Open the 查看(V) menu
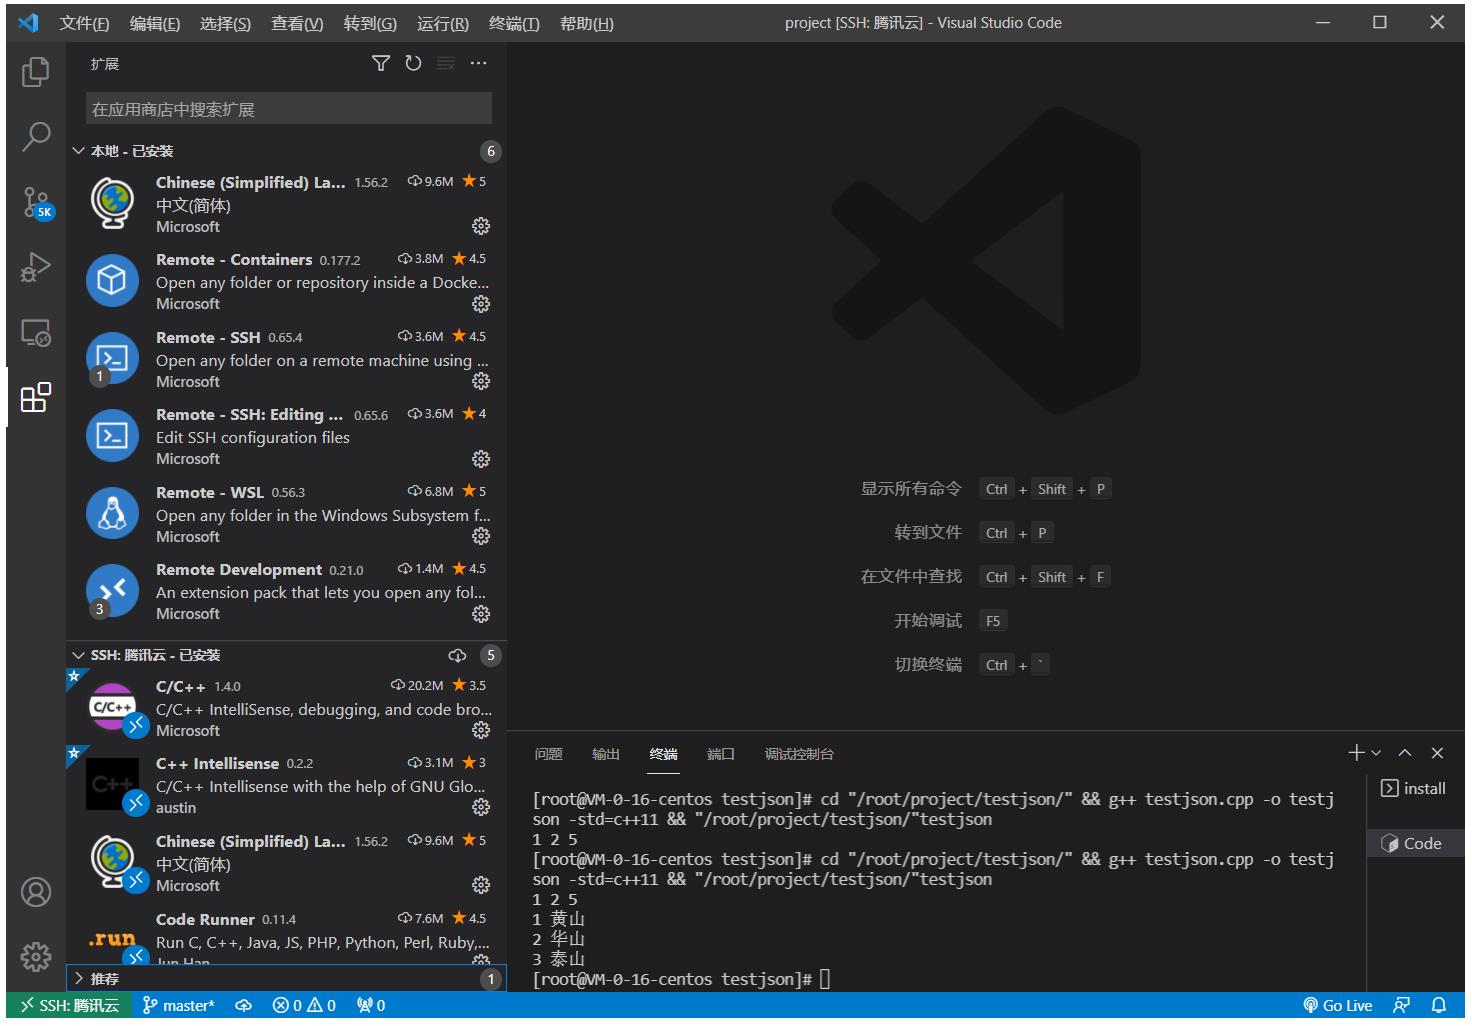1472x1026 pixels. point(297,23)
